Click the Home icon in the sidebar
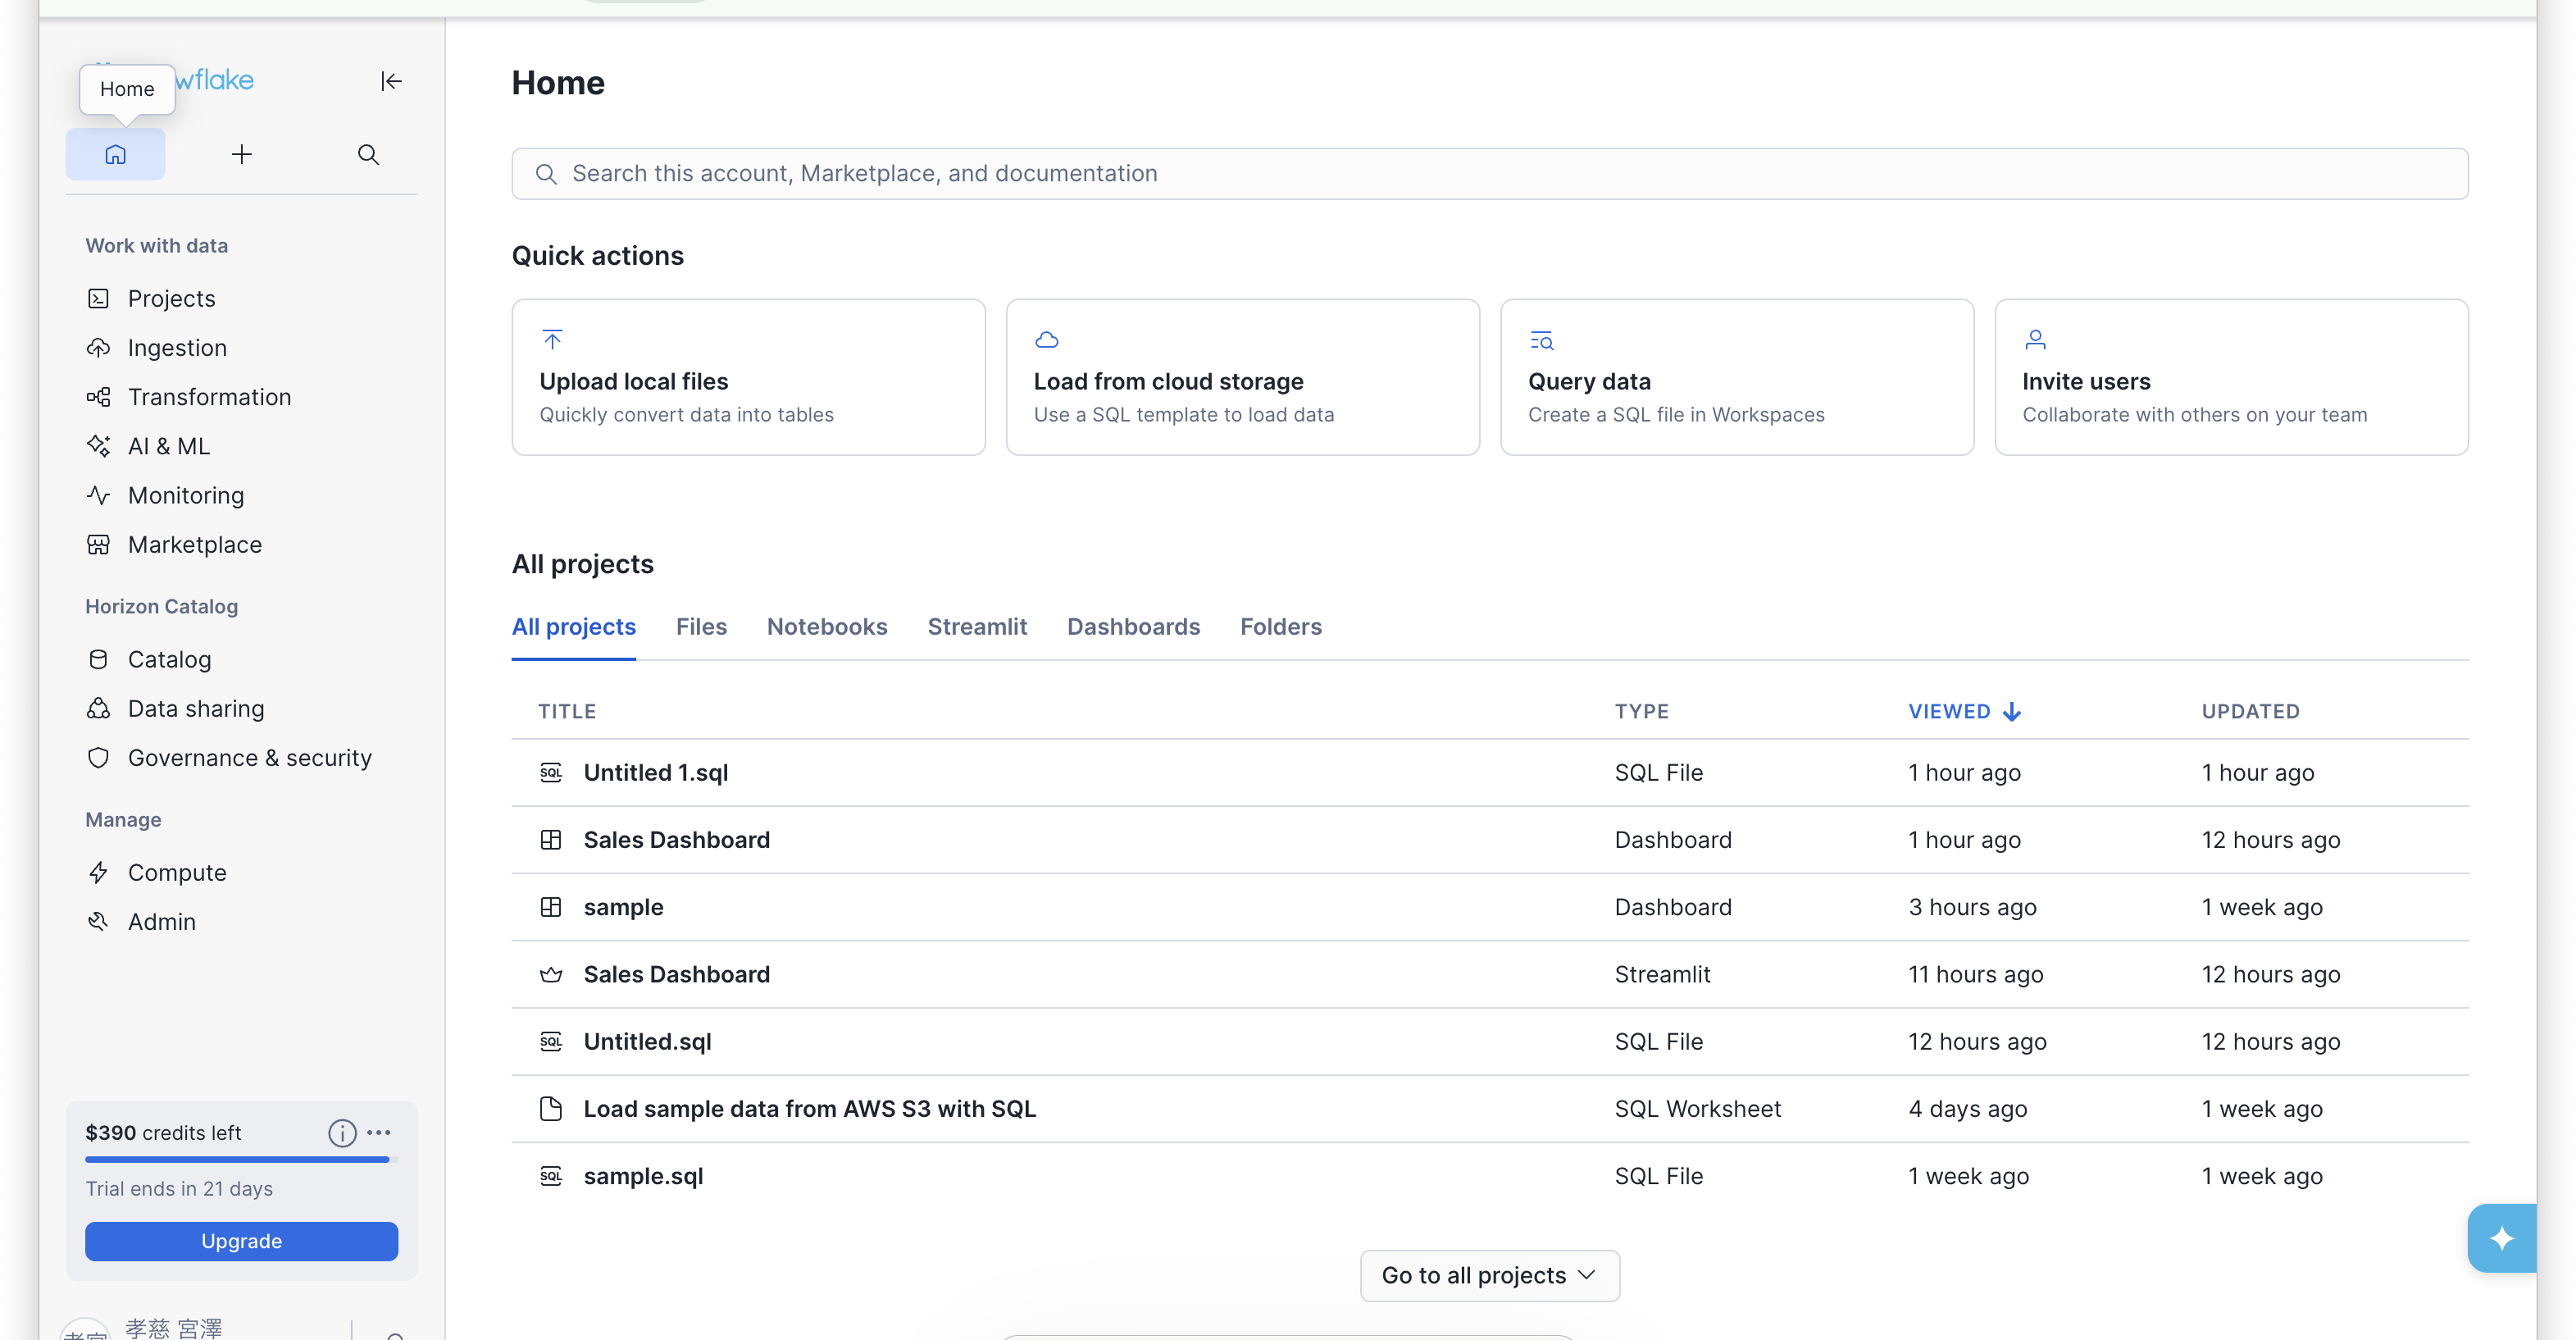The height and width of the screenshot is (1340, 2576). (115, 154)
